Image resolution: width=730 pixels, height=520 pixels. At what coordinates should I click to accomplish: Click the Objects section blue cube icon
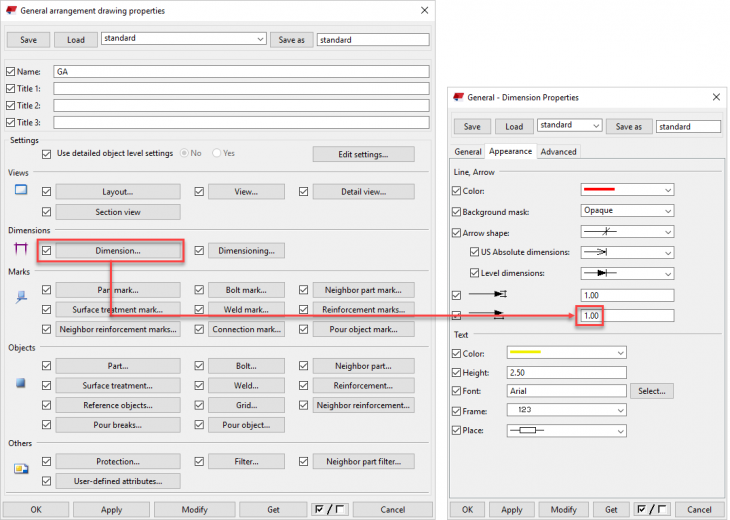point(20,383)
